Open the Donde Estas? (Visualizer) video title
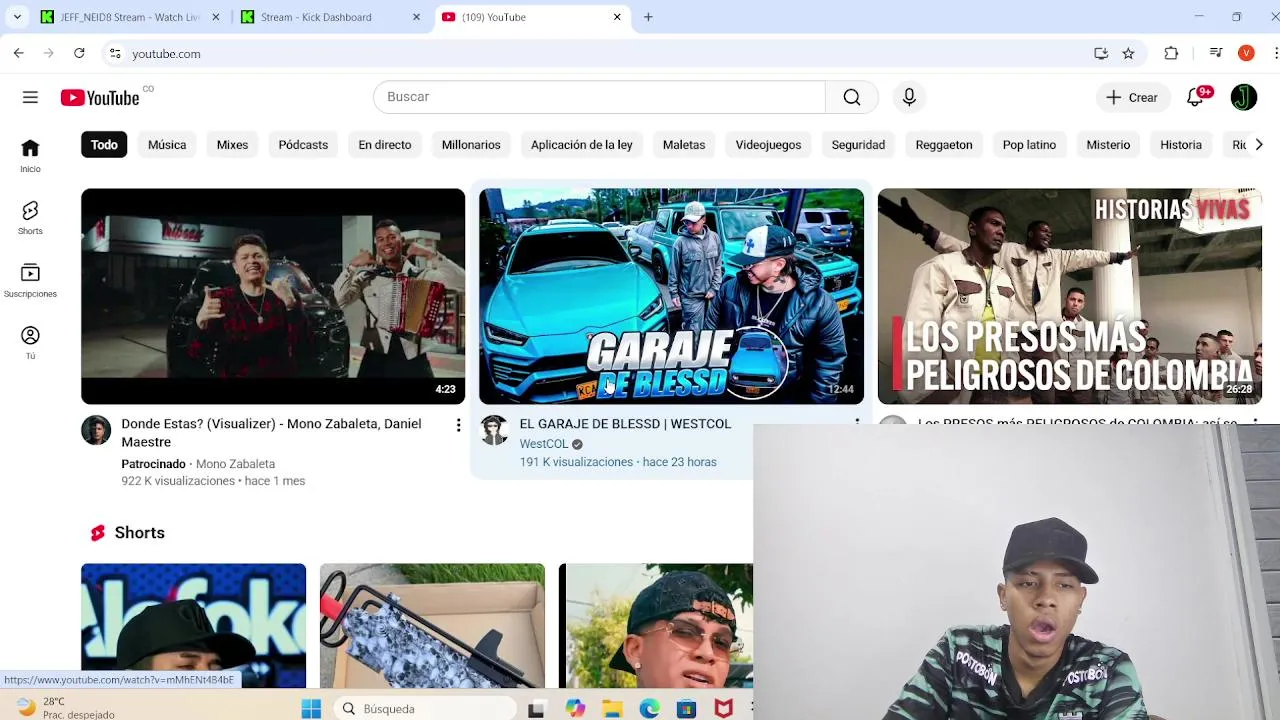 coord(271,433)
